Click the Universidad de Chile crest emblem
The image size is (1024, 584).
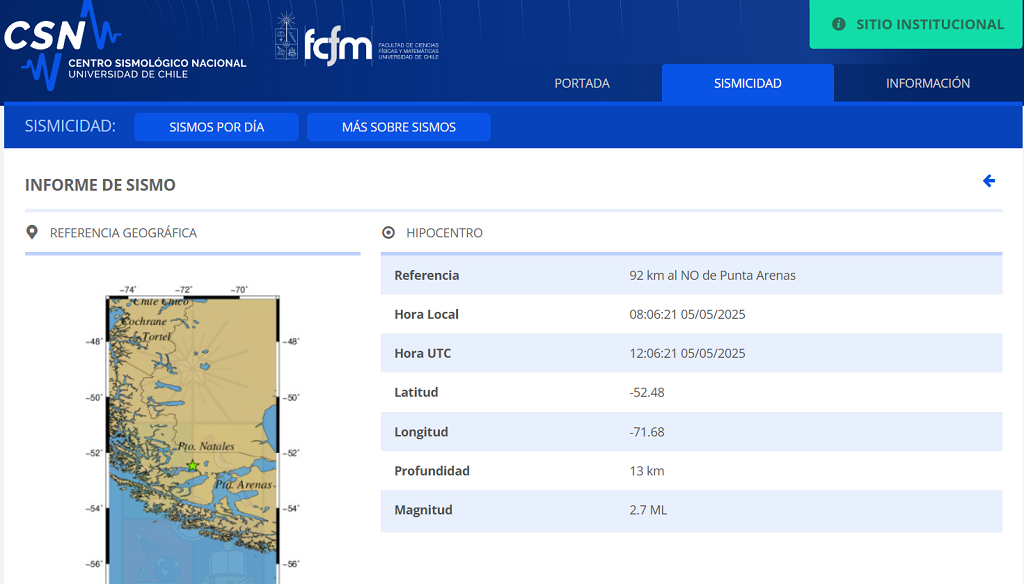pyautogui.click(x=286, y=37)
